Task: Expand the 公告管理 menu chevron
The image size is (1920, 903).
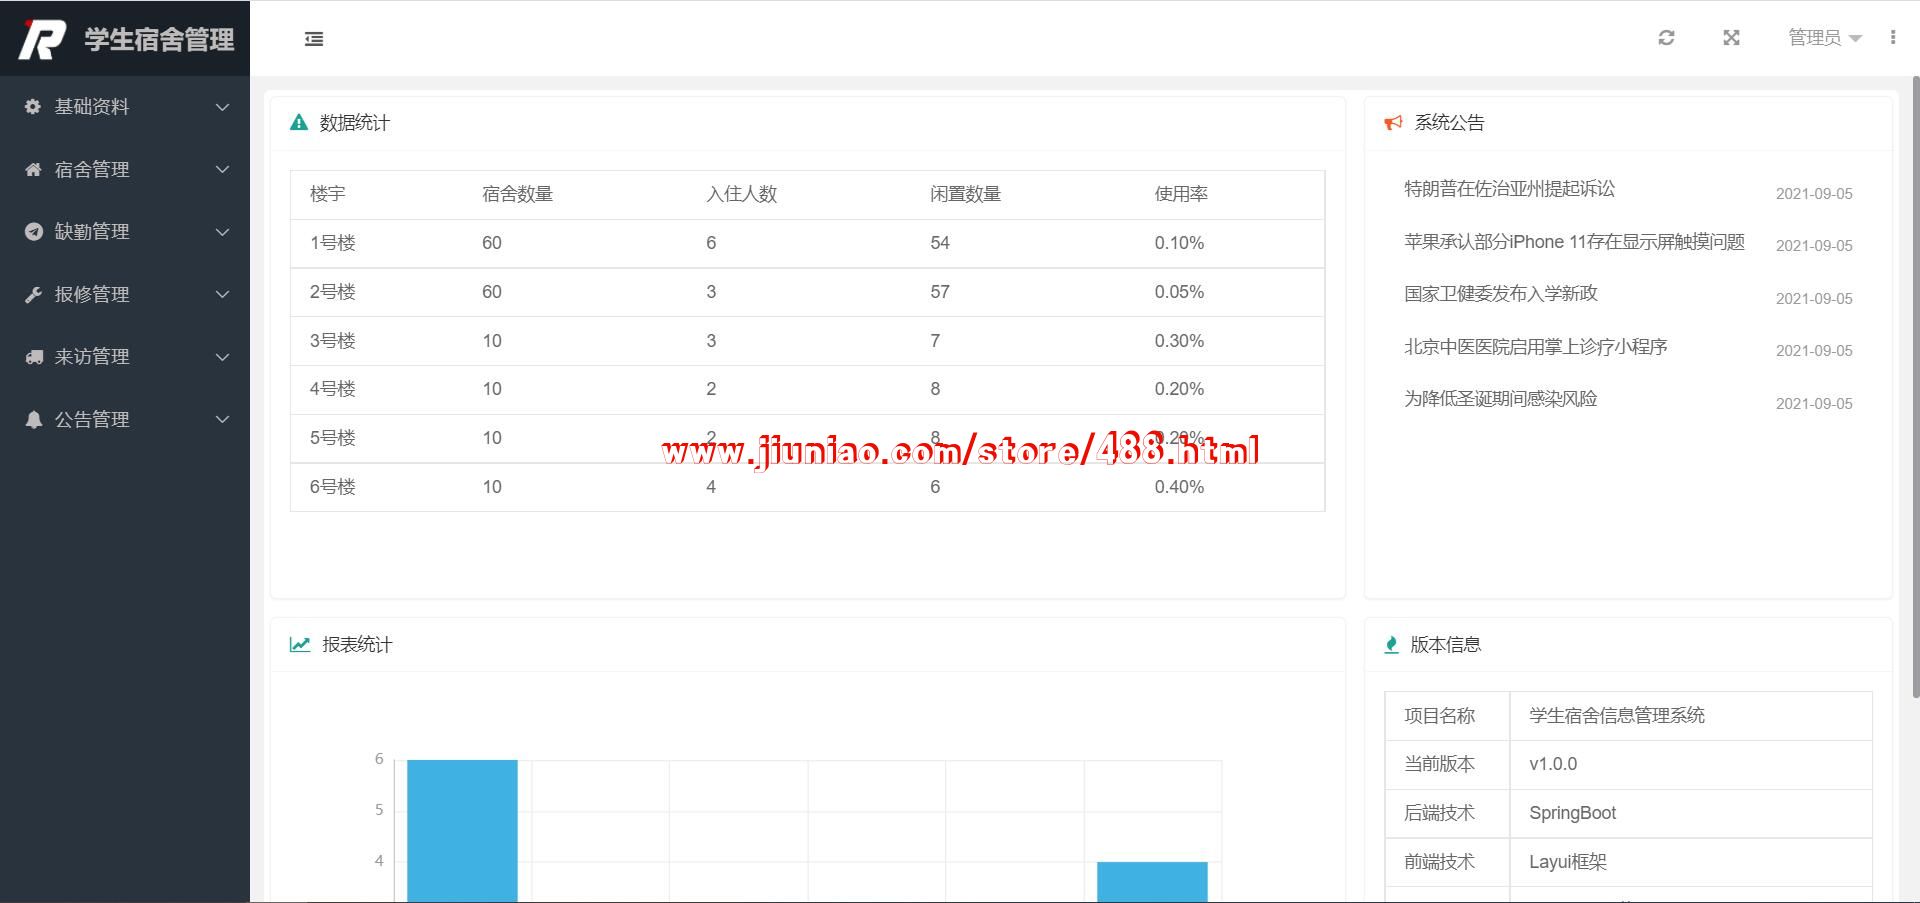Action: 223,420
